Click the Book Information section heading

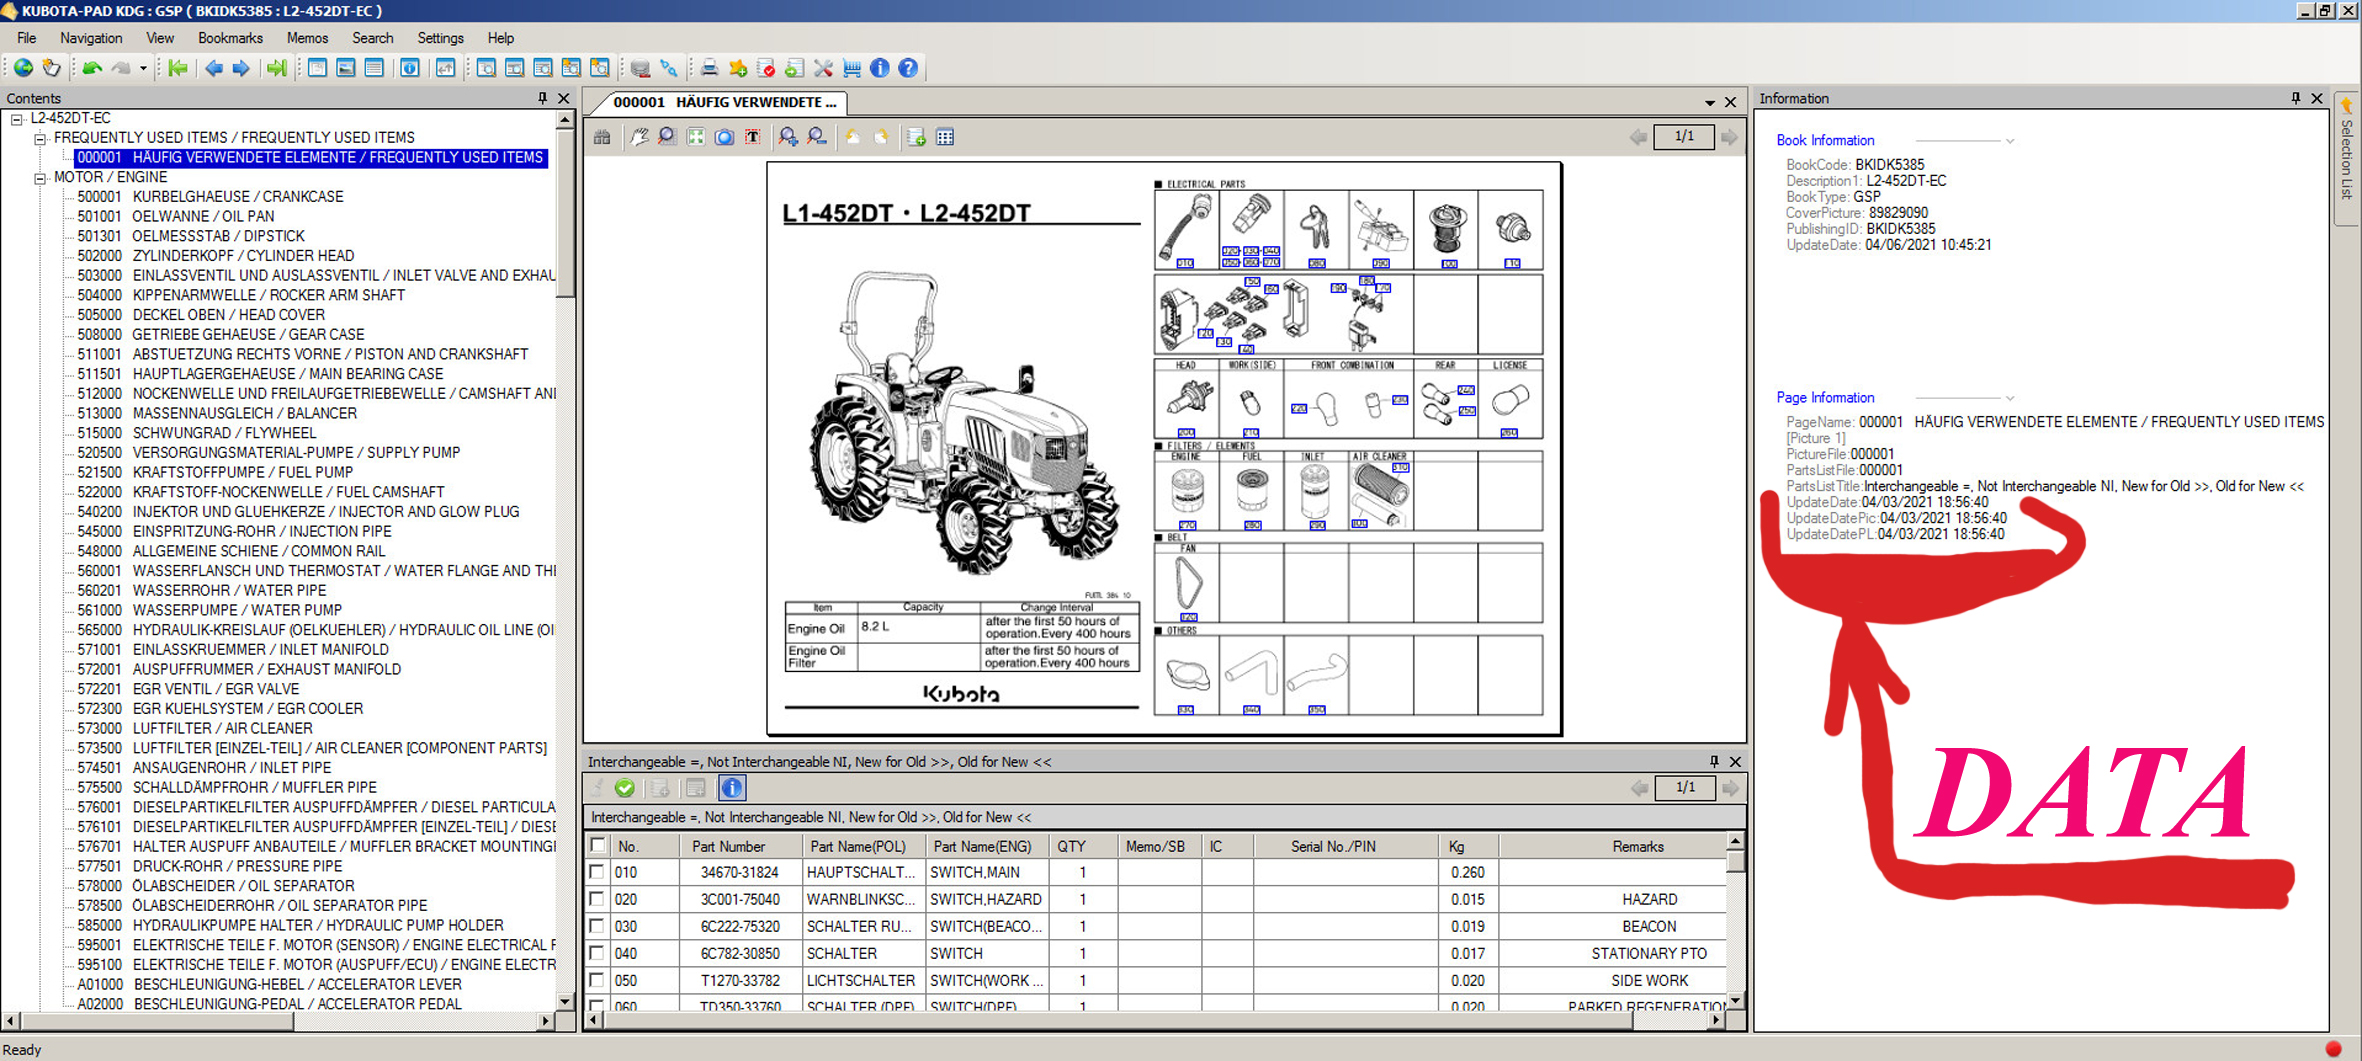click(1825, 141)
